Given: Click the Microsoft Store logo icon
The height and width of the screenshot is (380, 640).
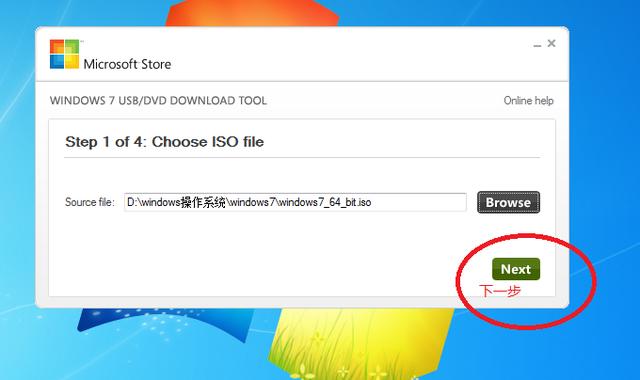Looking at the screenshot, I should pyautogui.click(x=64, y=54).
